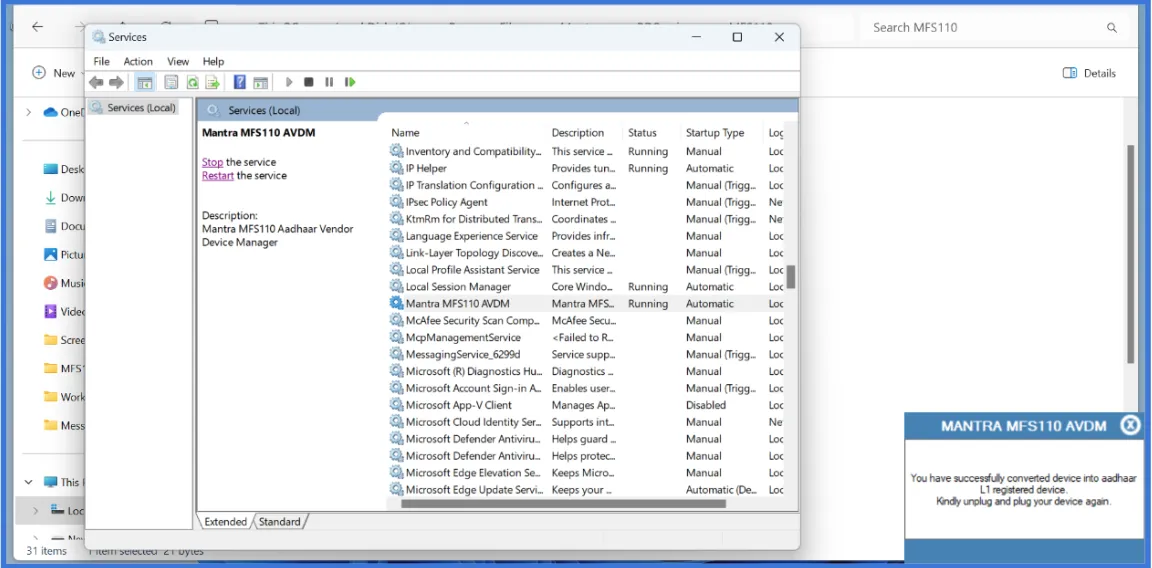Click the gear icon beside Local Session Manager
Image resolution: width=1152 pixels, height=568 pixels.
[x=397, y=287]
